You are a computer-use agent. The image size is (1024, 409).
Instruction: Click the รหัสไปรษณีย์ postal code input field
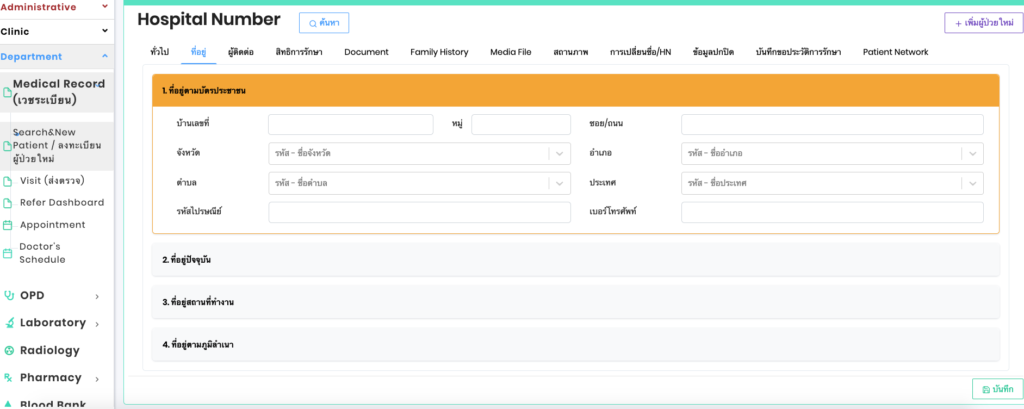419,212
